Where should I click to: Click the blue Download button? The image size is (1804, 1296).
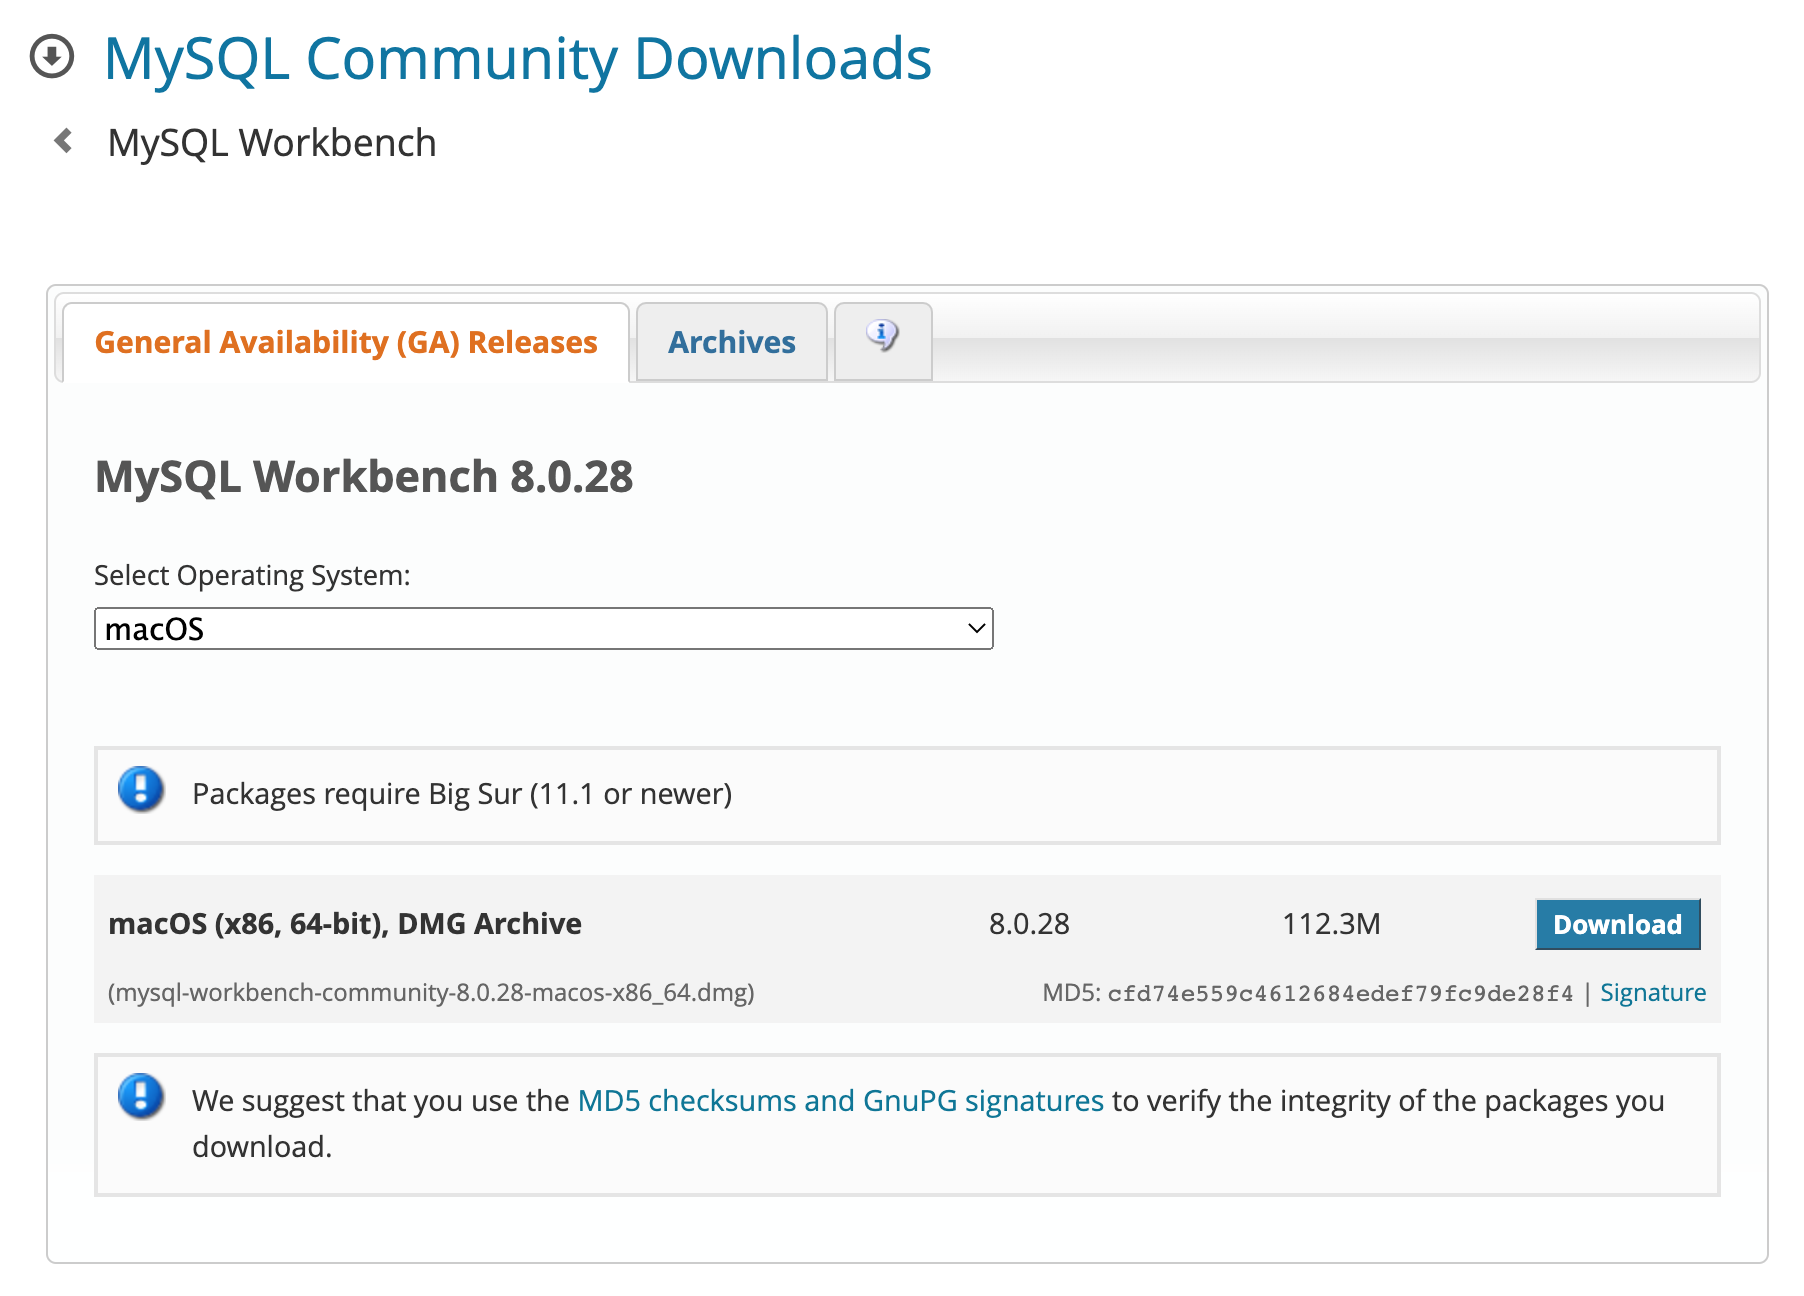[1618, 924]
